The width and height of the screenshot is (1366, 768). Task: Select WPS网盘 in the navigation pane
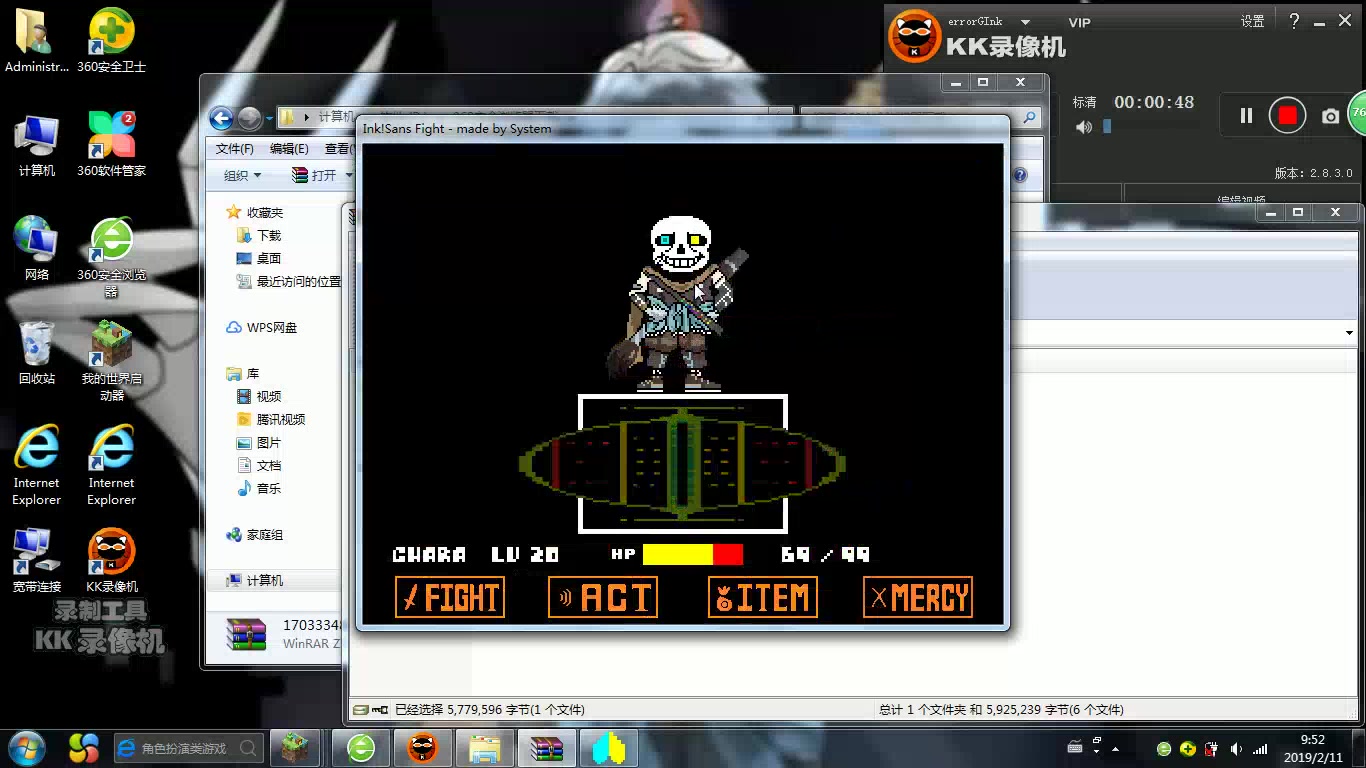(x=261, y=327)
